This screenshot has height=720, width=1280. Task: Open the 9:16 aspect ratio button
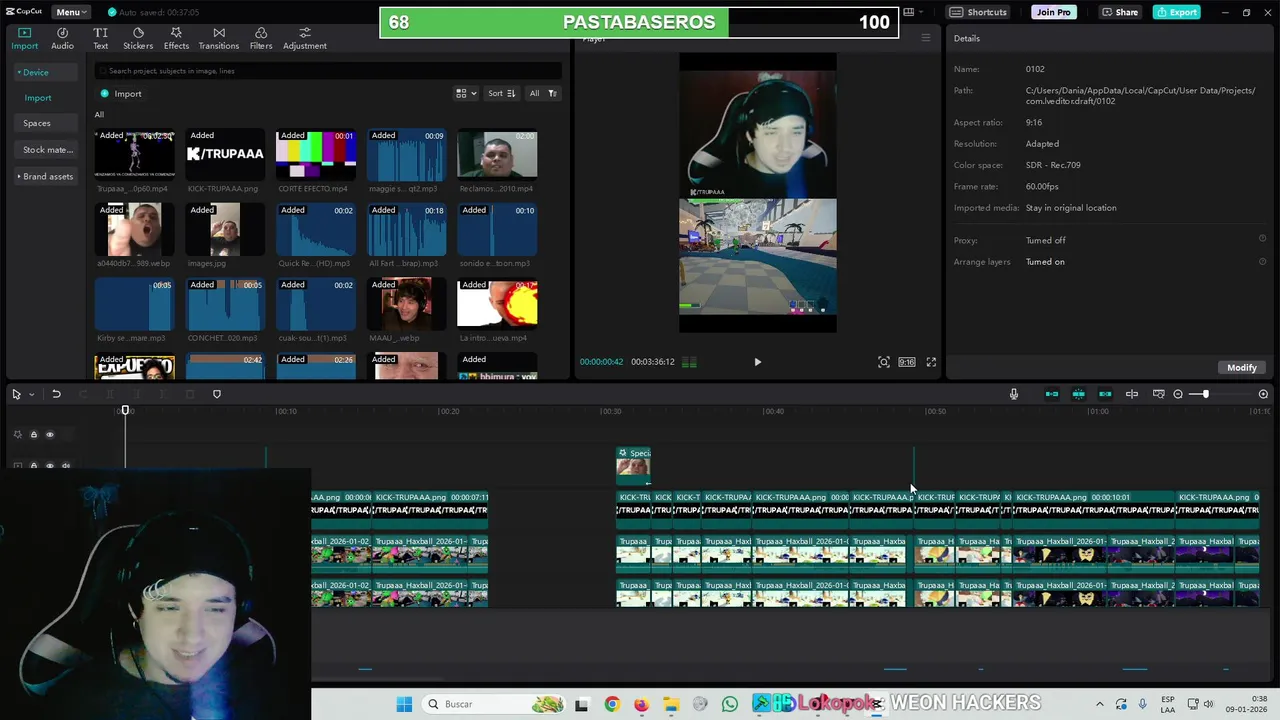(x=906, y=362)
